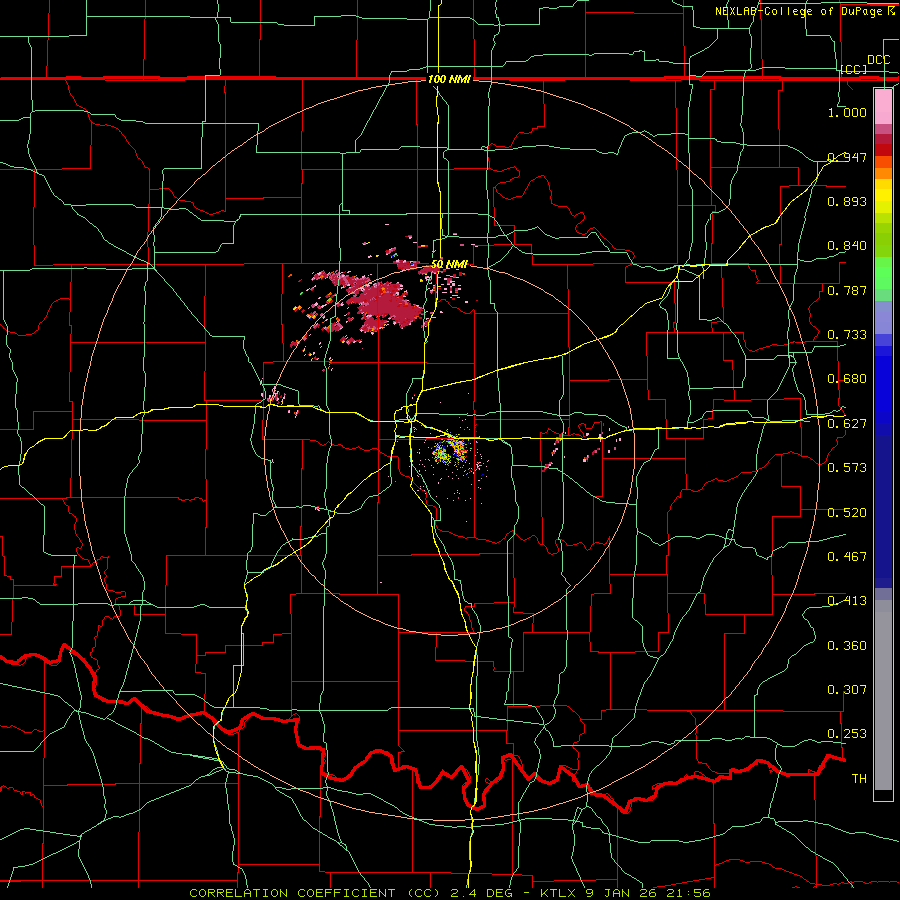Screen dimensions: 900x900
Task: Select the 0.840 scale value
Action: pyautogui.click(x=847, y=246)
